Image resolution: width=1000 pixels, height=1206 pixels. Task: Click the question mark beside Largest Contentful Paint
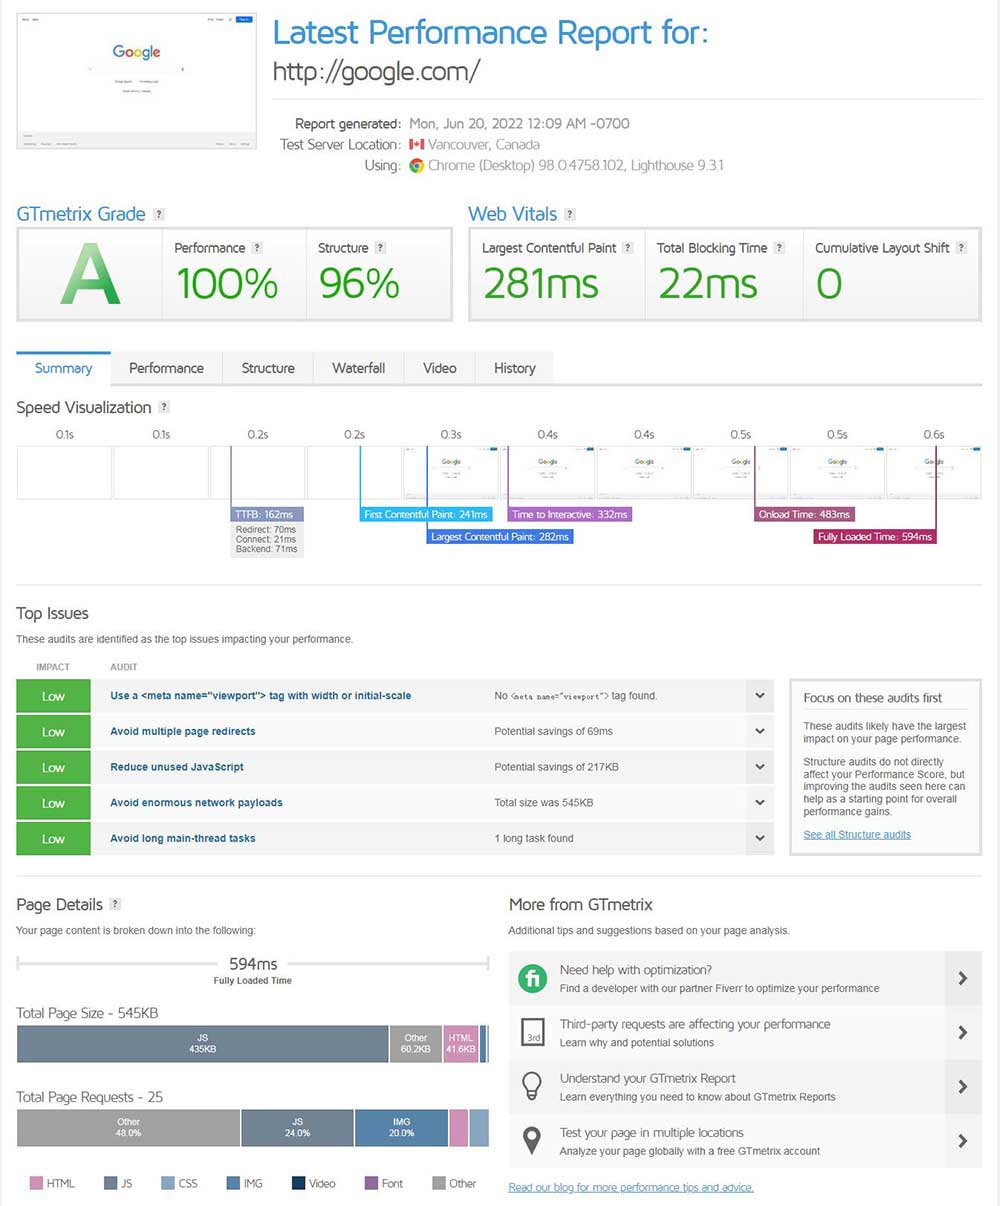tap(628, 248)
